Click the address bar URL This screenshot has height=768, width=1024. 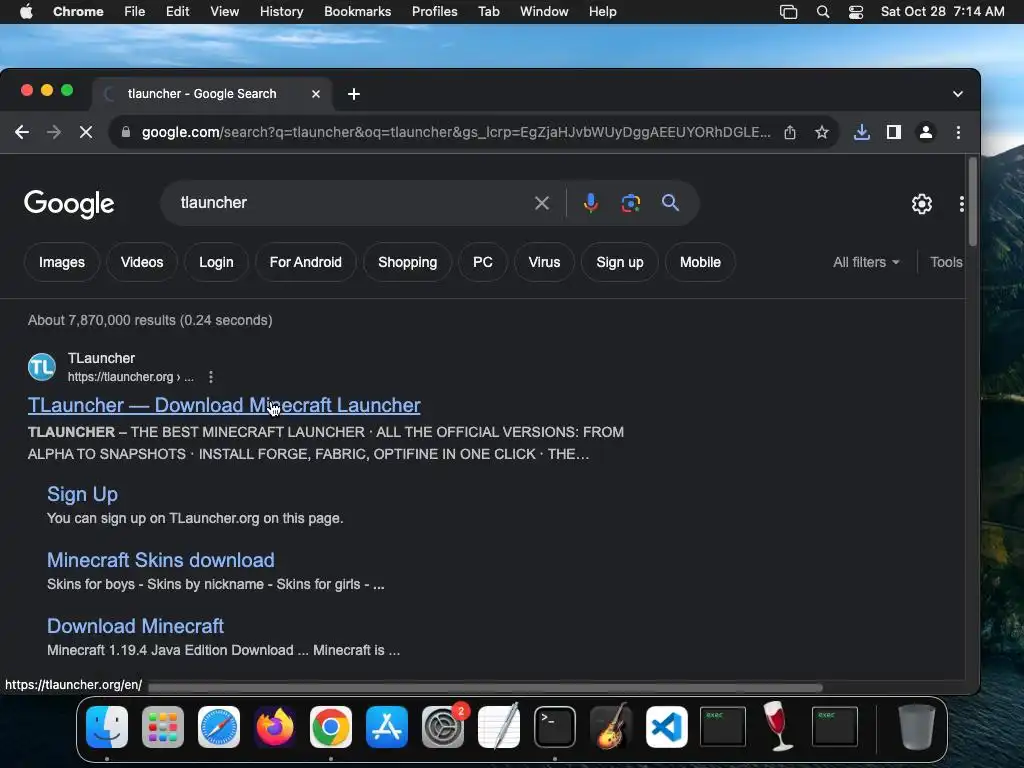(456, 133)
